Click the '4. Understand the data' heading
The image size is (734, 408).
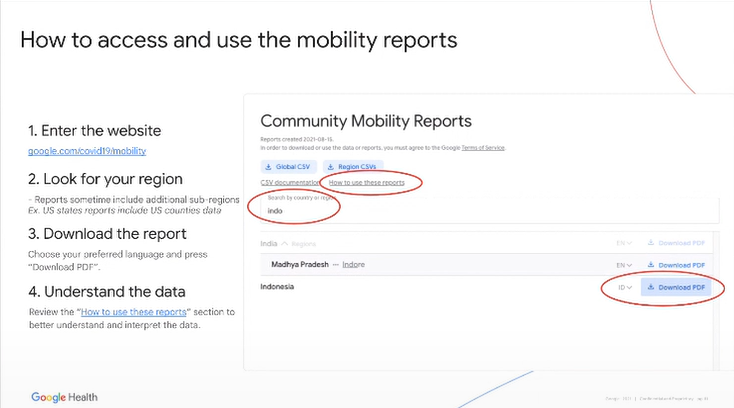tap(107, 292)
